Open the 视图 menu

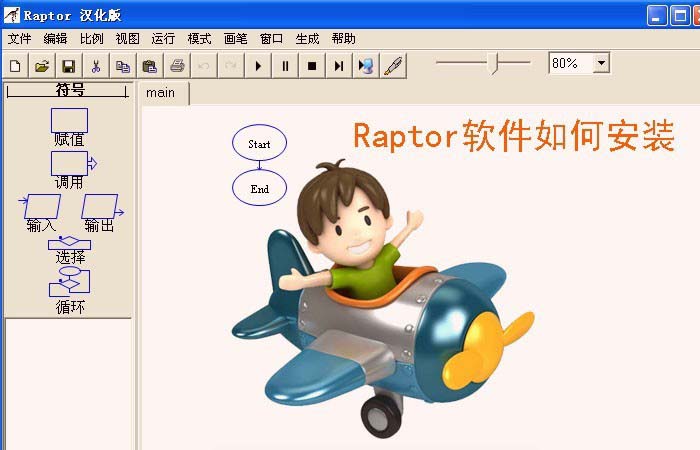click(x=128, y=39)
